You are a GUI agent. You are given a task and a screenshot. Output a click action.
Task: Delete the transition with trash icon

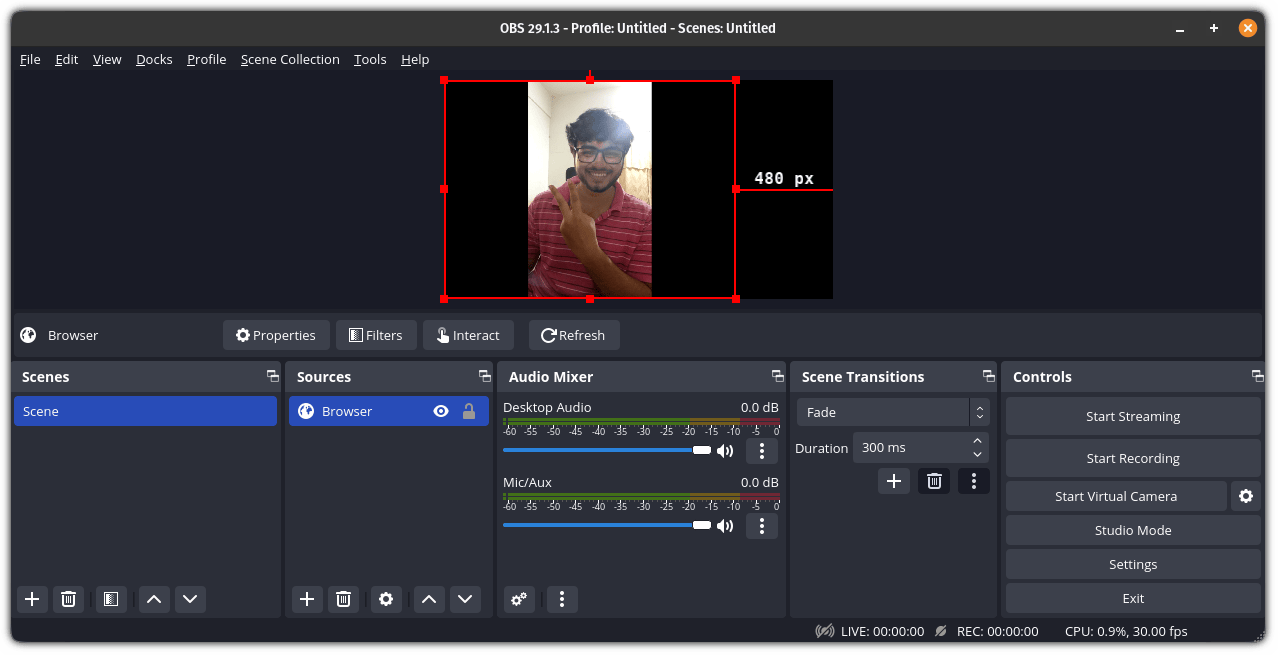click(934, 481)
